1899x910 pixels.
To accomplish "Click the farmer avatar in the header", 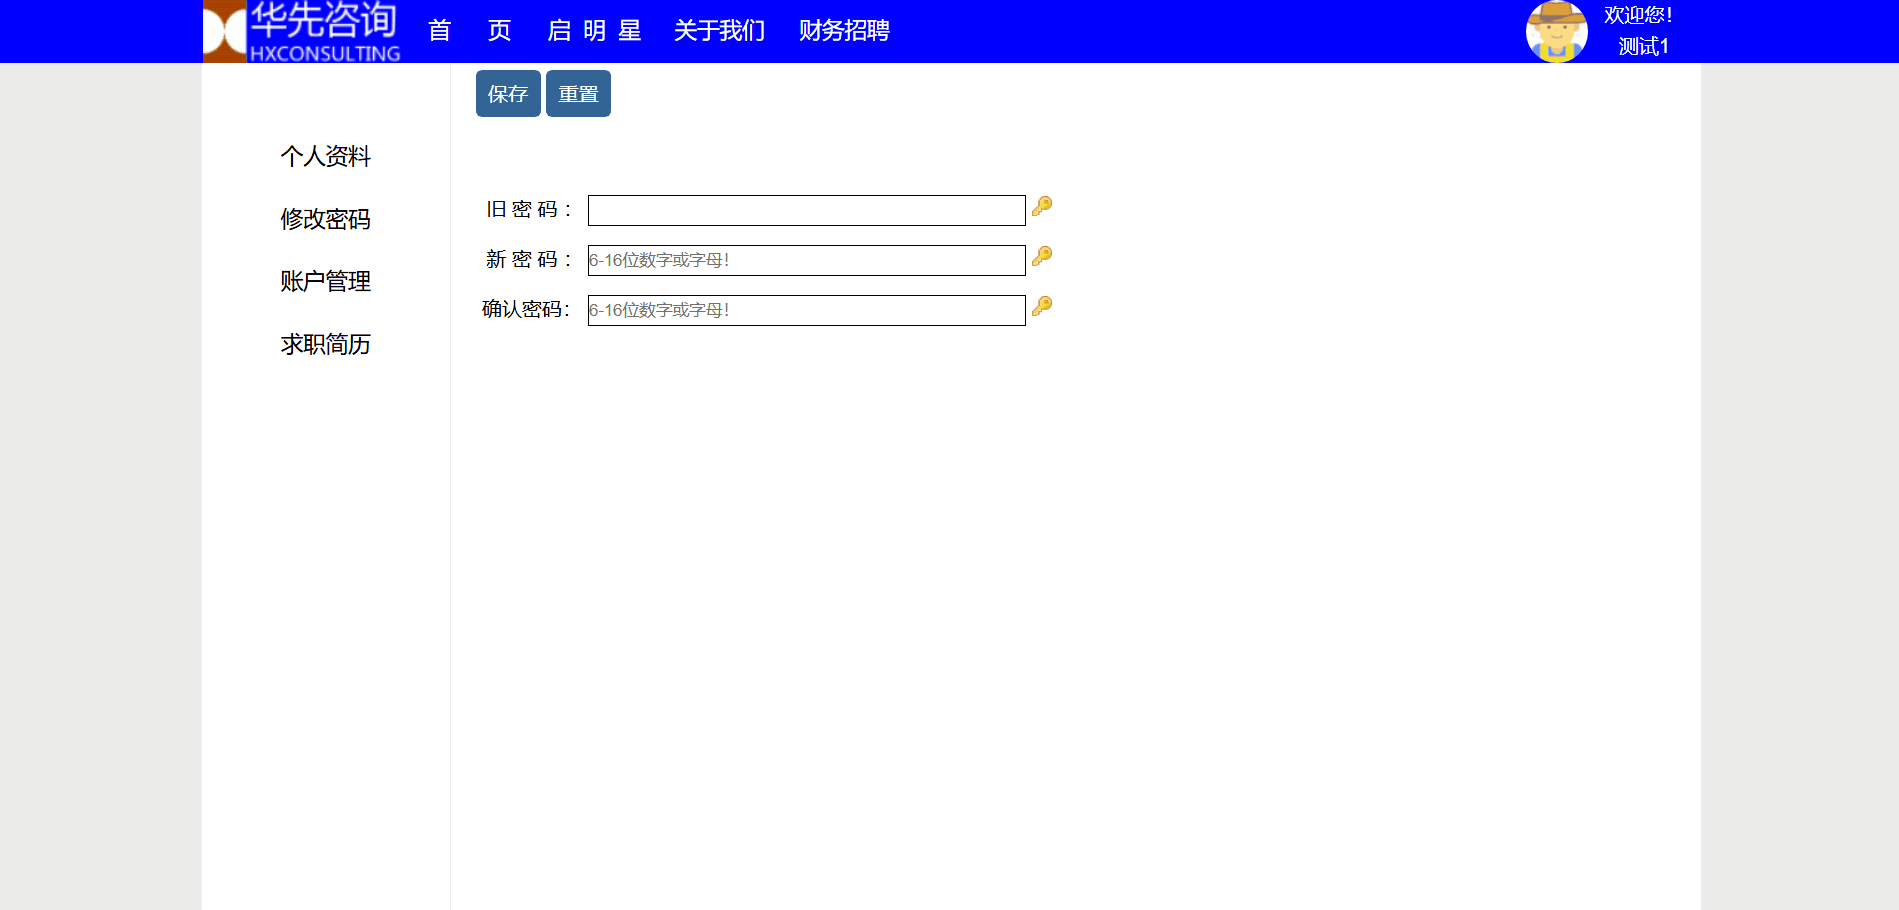I will (1556, 32).
